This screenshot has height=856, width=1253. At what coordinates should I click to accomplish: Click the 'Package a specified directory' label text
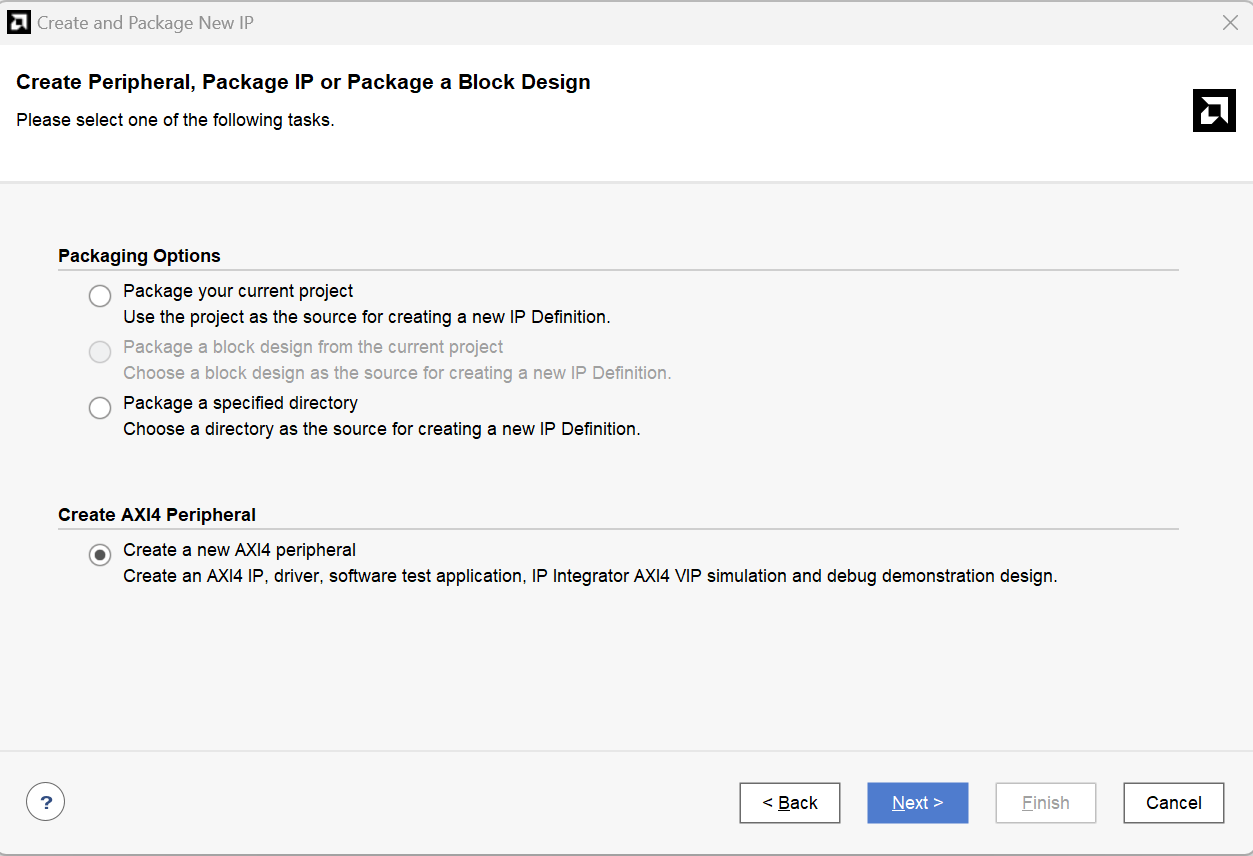[x=240, y=403]
